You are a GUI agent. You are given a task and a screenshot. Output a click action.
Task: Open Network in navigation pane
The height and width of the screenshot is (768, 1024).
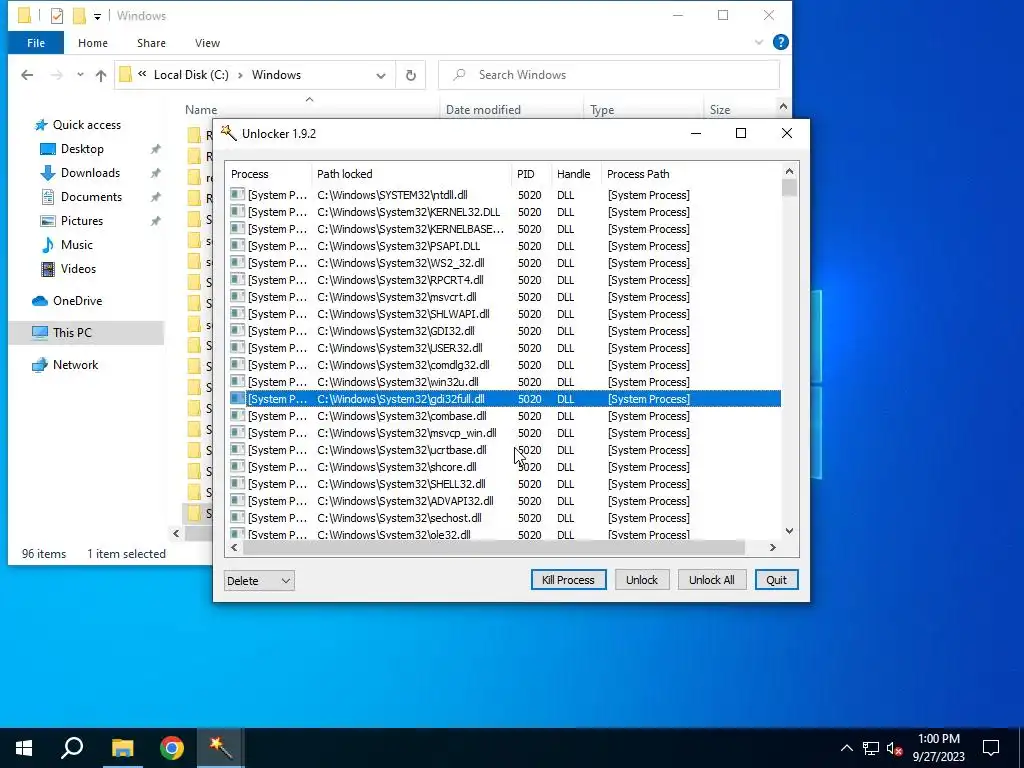click(75, 365)
